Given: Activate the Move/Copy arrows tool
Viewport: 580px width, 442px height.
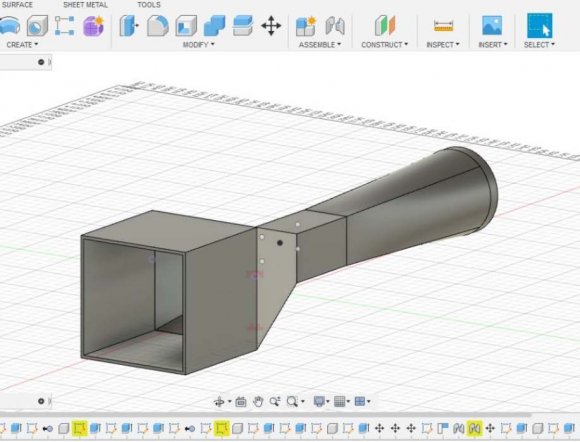Looking at the screenshot, I should tap(271, 26).
